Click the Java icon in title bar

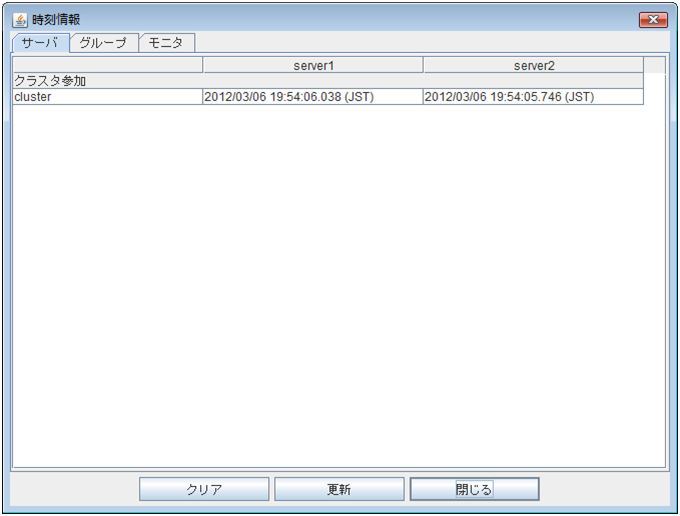click(20, 20)
